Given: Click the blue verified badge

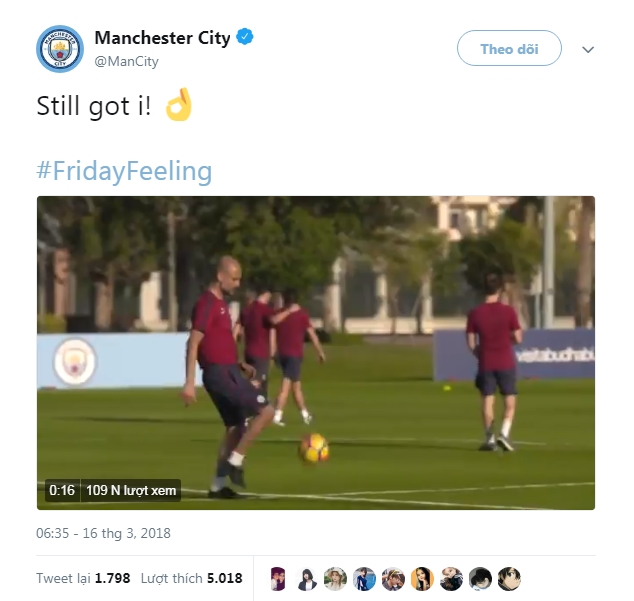Looking at the screenshot, I should (245, 37).
